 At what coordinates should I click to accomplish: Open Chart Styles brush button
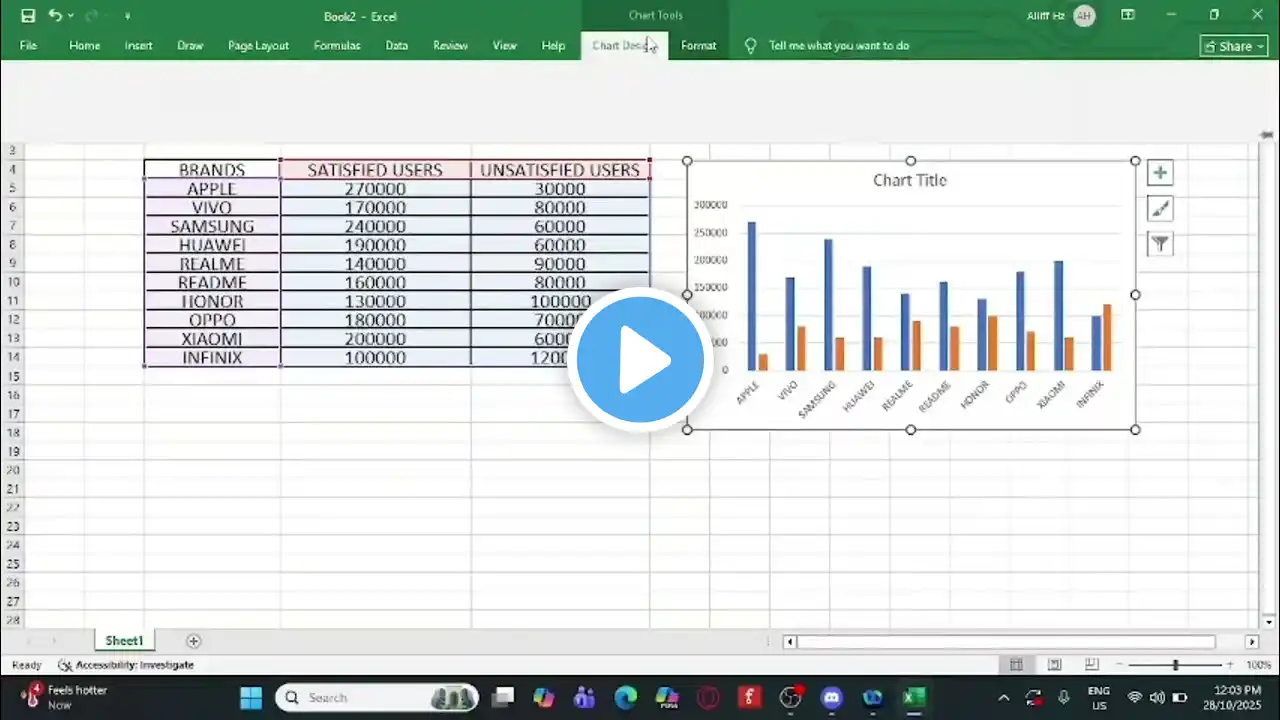point(1160,209)
